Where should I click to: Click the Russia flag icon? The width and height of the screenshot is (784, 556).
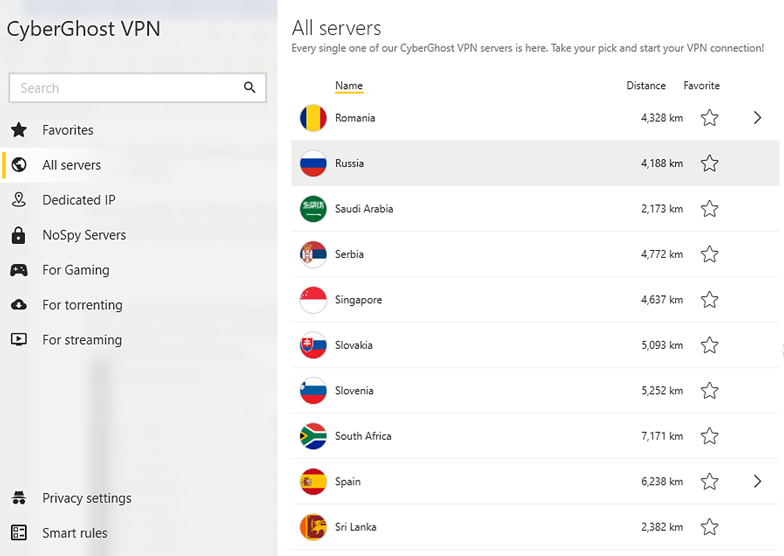coord(313,163)
